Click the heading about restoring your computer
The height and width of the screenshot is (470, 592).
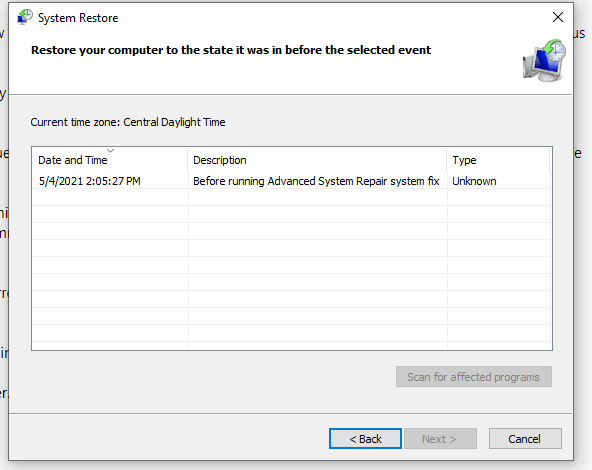231,50
